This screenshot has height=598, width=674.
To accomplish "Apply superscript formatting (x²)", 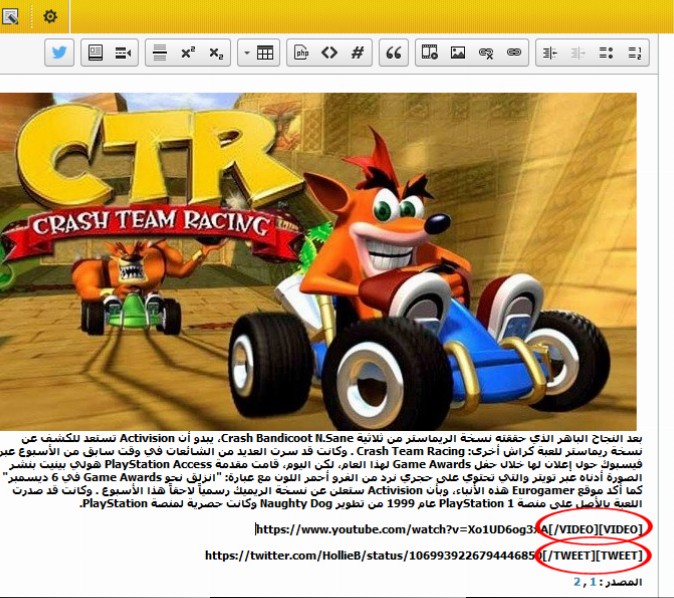I will (188, 53).
